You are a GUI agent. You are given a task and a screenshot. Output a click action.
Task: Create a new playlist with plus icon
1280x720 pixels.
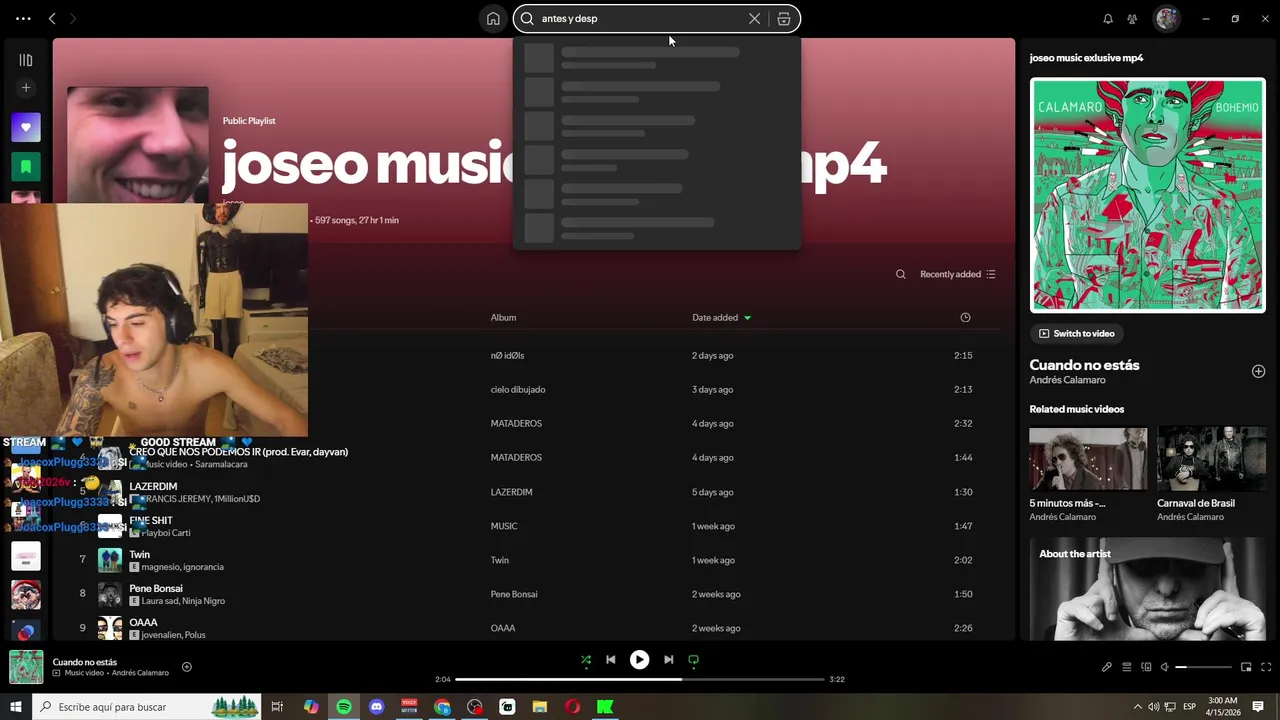coord(26,88)
